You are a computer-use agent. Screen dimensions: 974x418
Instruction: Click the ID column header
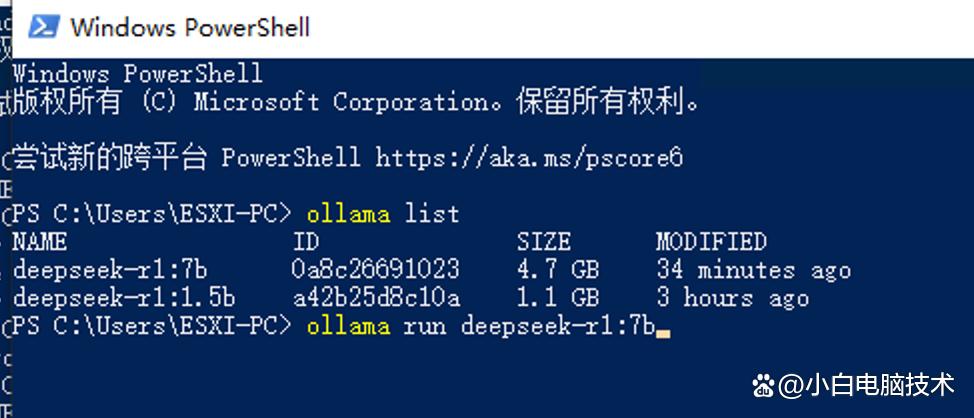(x=306, y=241)
